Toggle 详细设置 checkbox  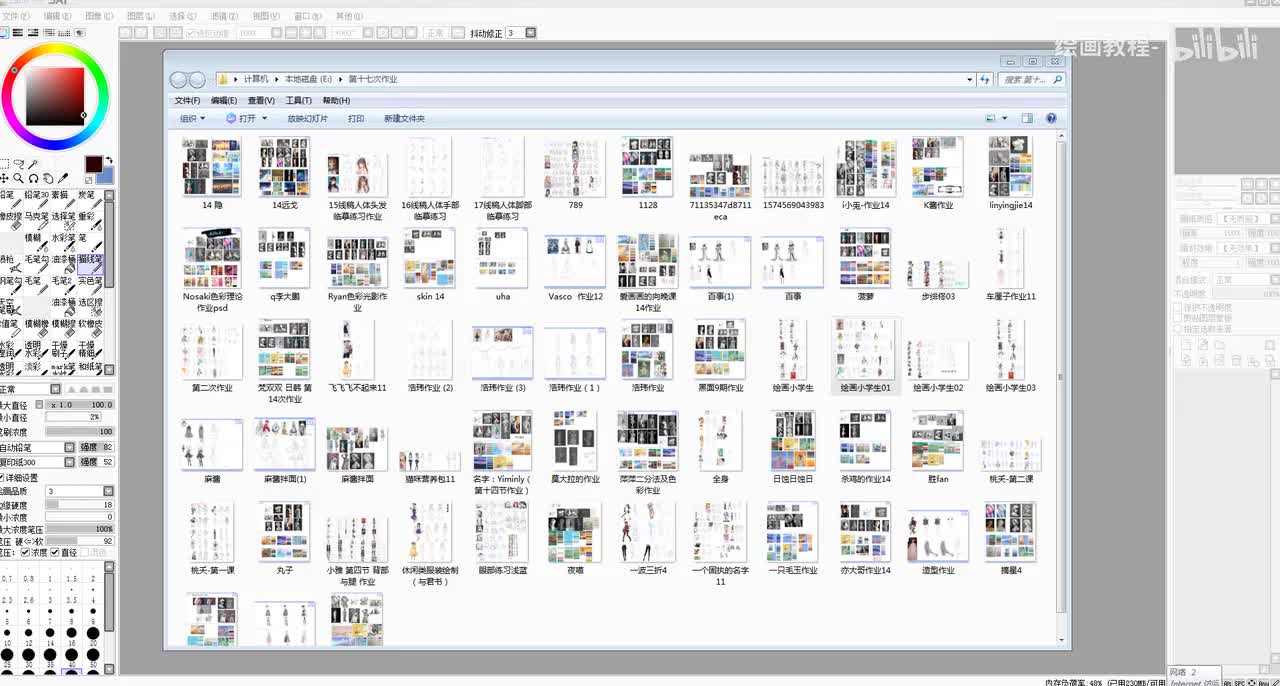coord(2,477)
